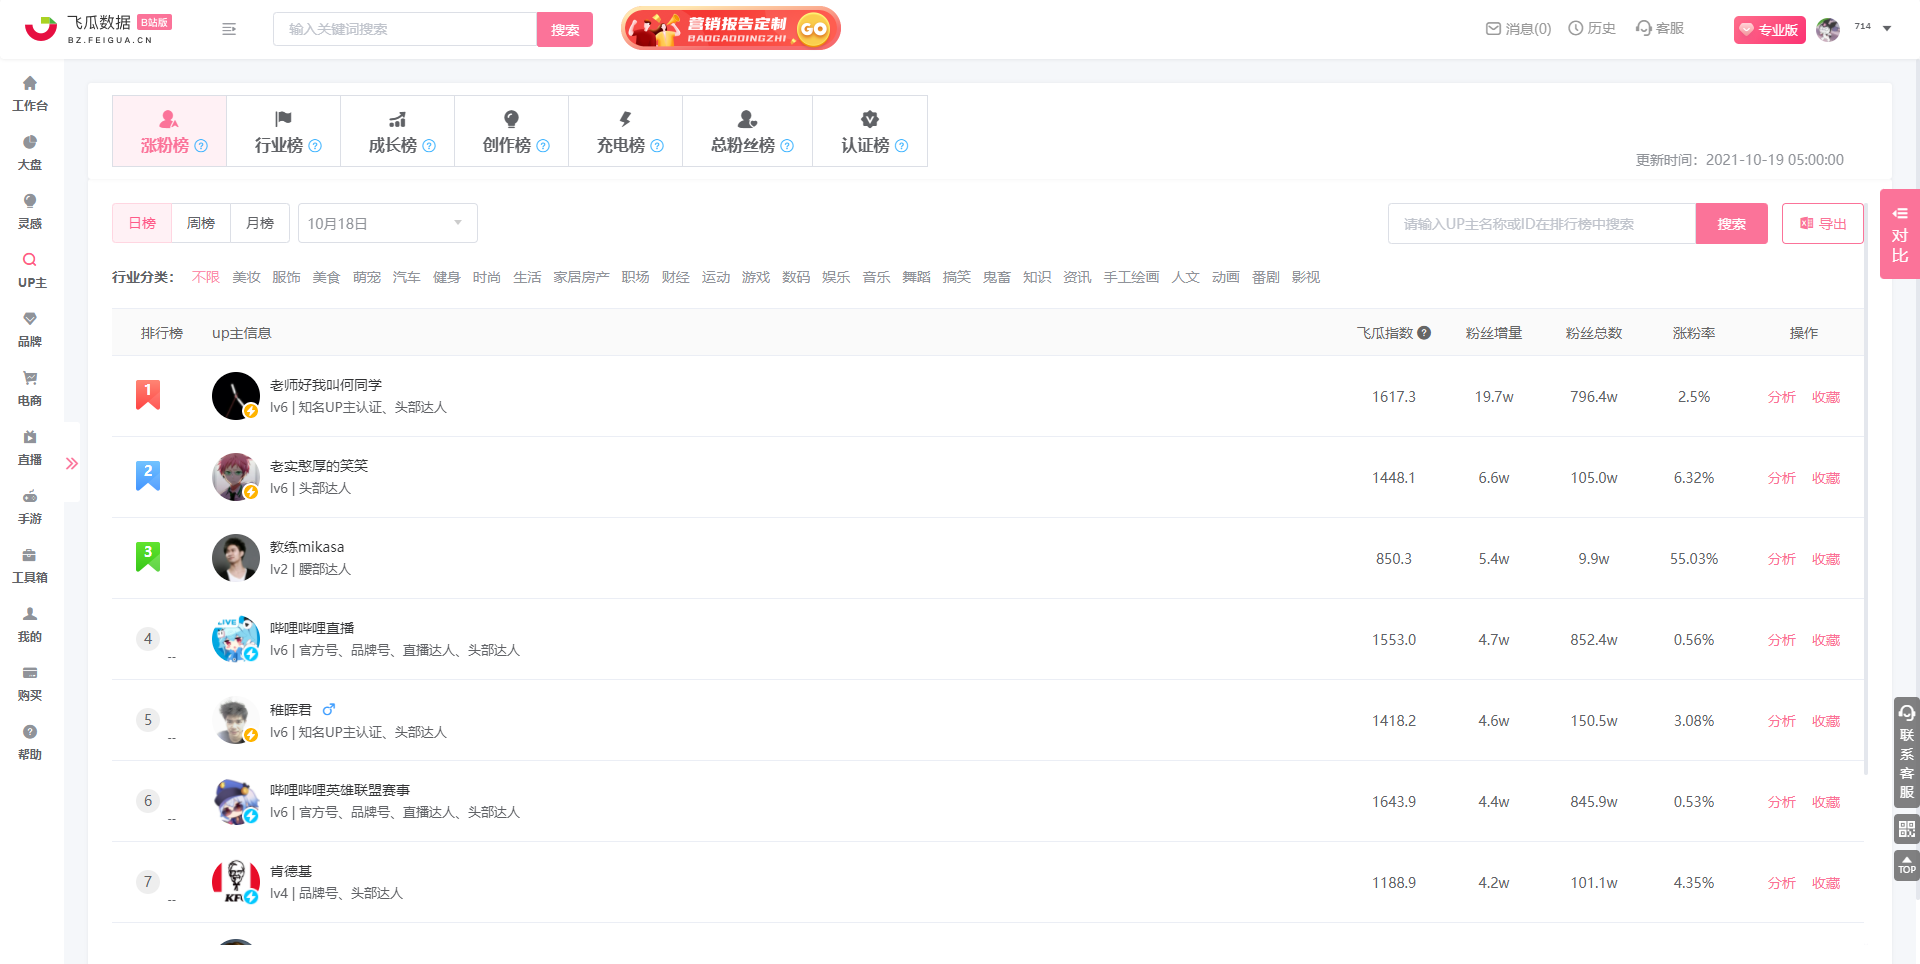Screen dimensions: 1920x964
Task: Open the 灵感 lightbulb sidebar icon
Action: (x=30, y=202)
